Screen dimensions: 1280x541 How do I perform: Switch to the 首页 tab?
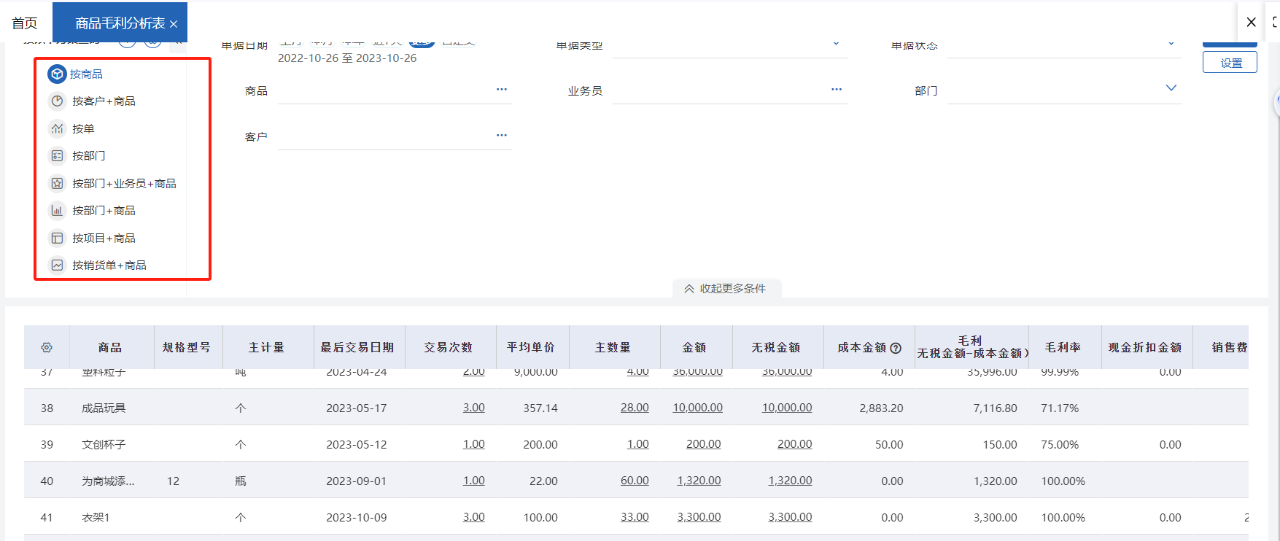[24, 23]
